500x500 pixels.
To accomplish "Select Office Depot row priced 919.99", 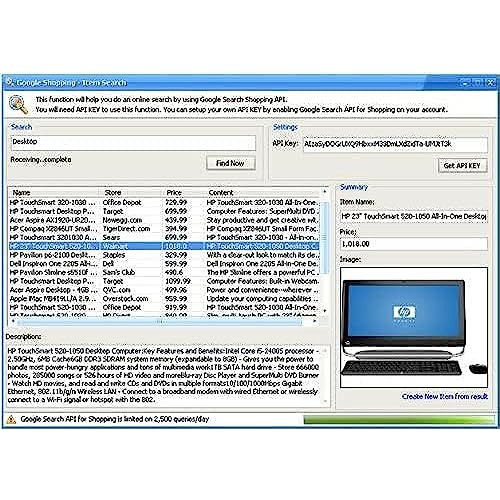I will click(x=164, y=307).
